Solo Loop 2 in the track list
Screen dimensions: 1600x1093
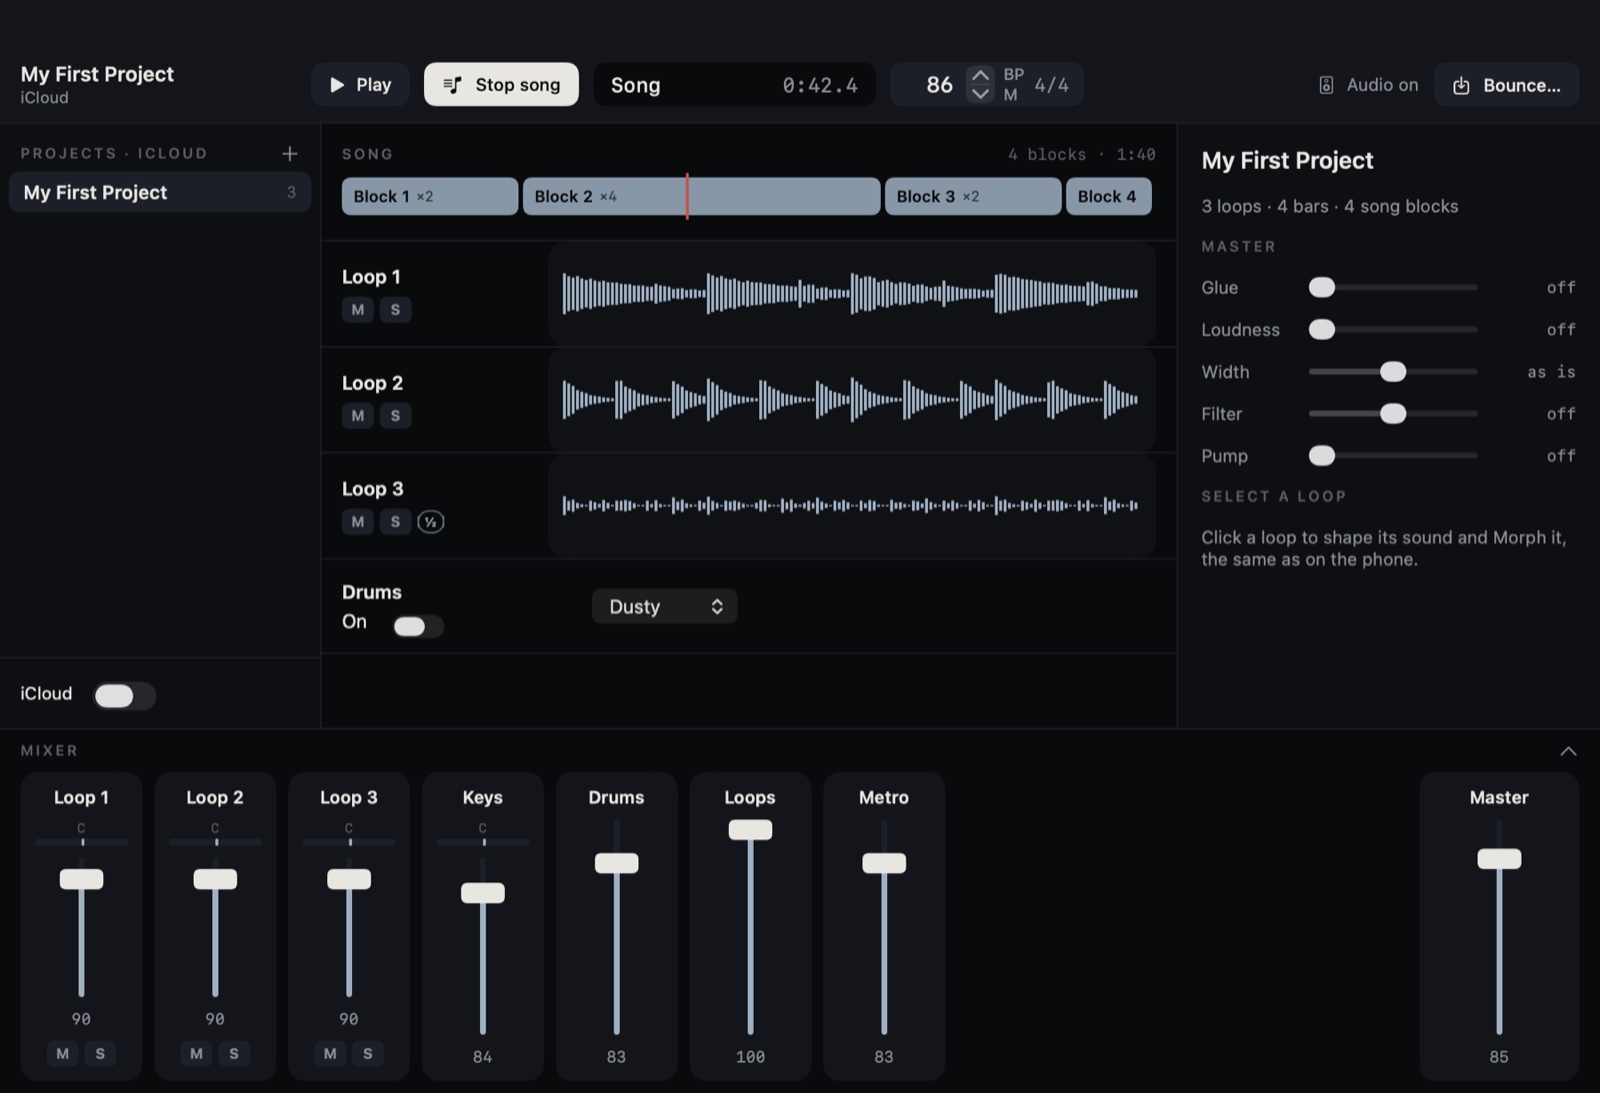click(x=395, y=415)
